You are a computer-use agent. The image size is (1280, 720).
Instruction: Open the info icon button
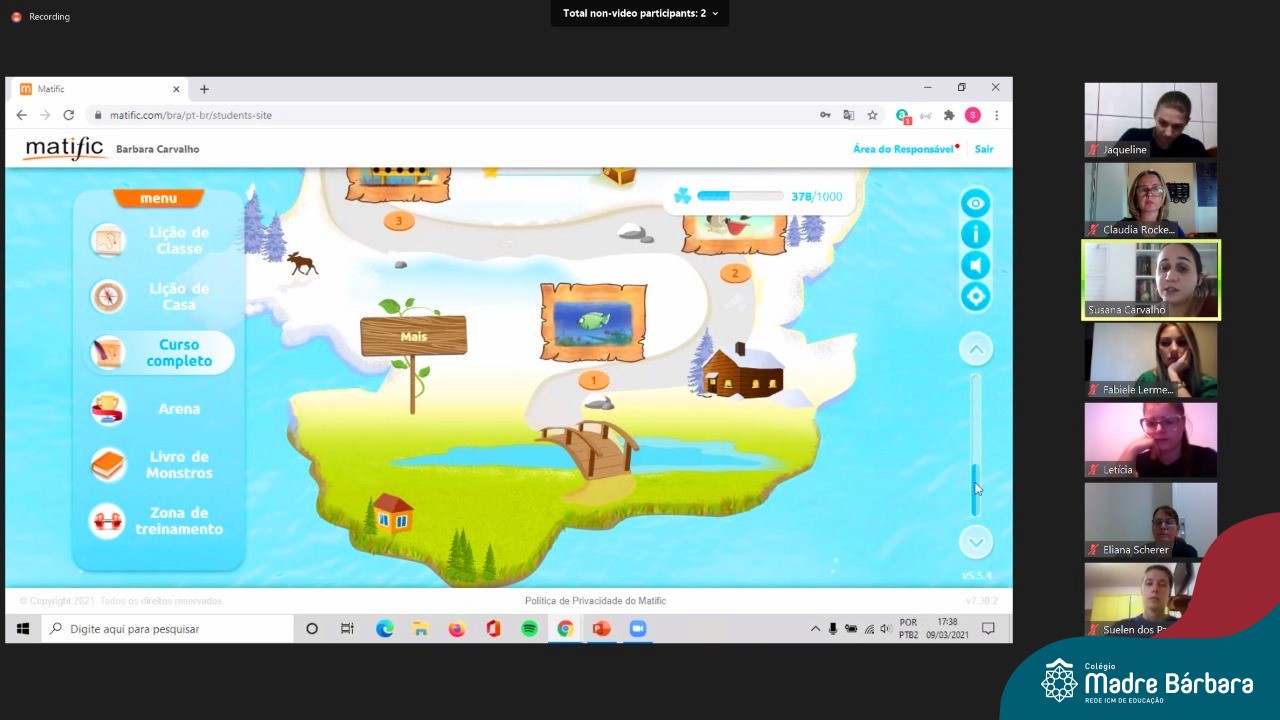[975, 234]
